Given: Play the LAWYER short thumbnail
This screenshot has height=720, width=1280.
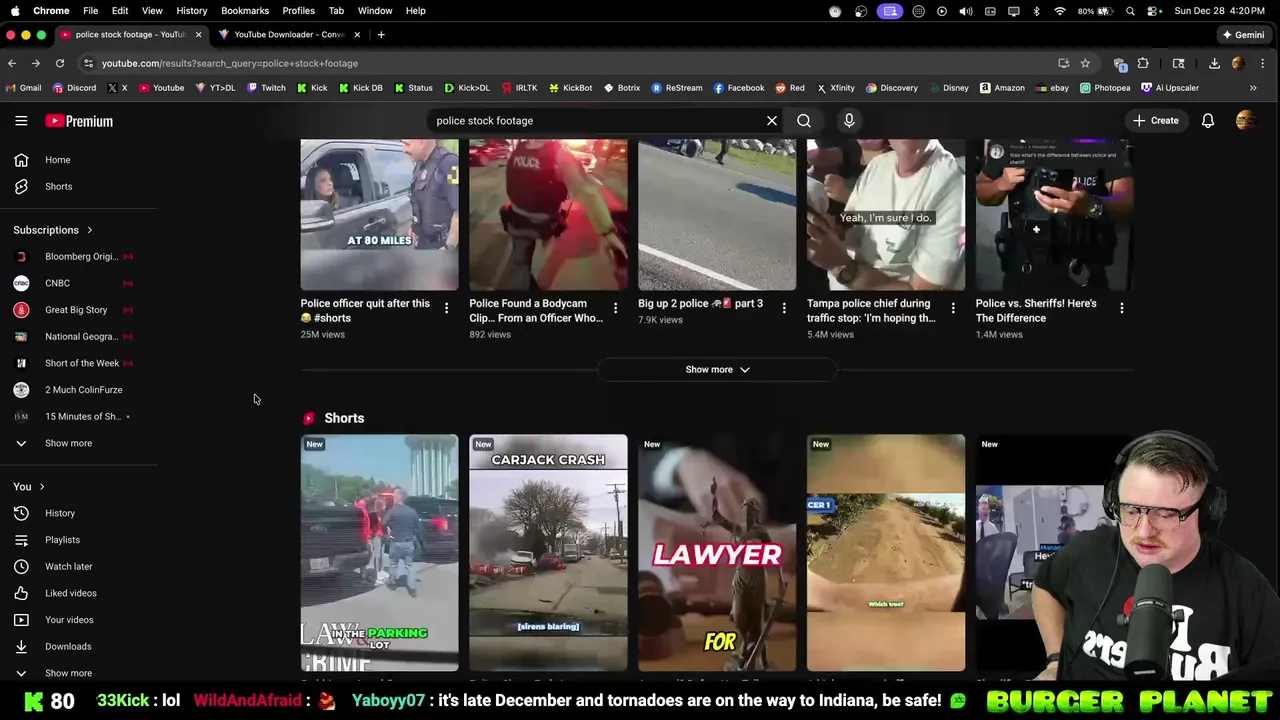Looking at the screenshot, I should pyautogui.click(x=717, y=552).
